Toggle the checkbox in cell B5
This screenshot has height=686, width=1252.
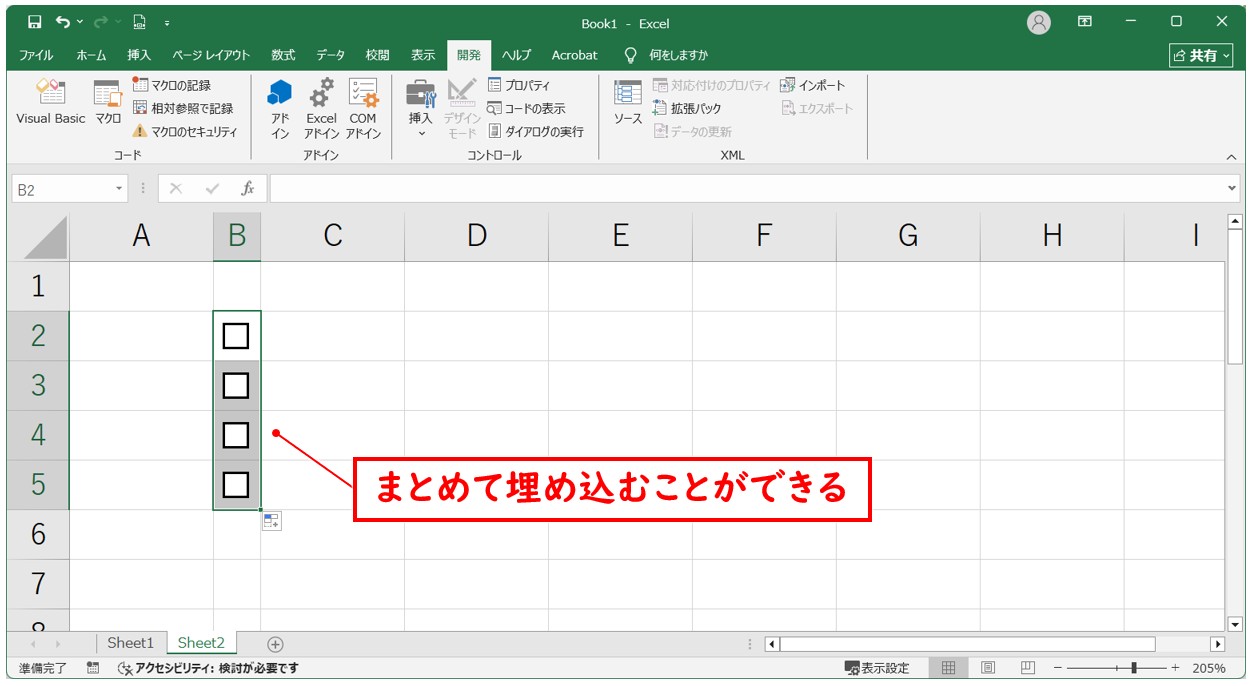236,485
